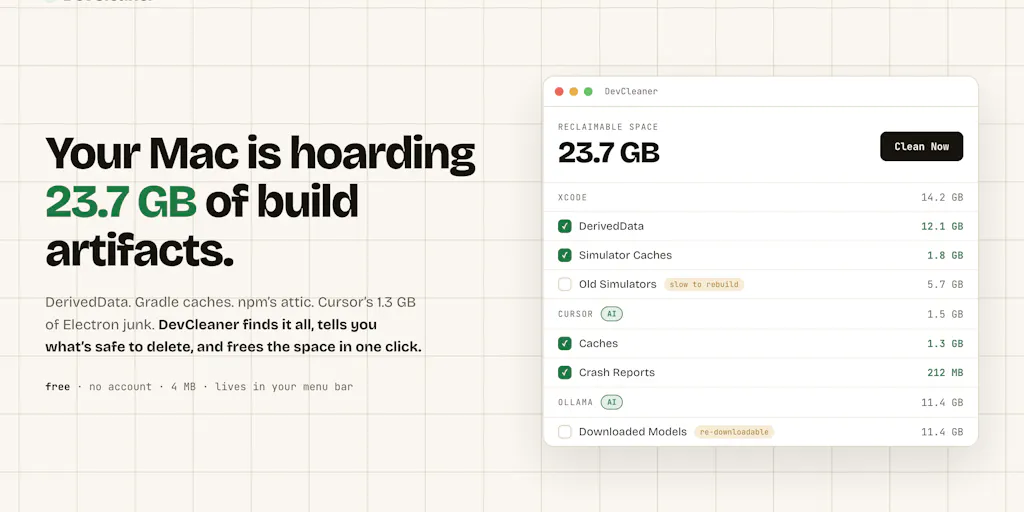Click the 'slow to rebuild' tag
Viewport: 1024px width, 512px height.
(704, 285)
